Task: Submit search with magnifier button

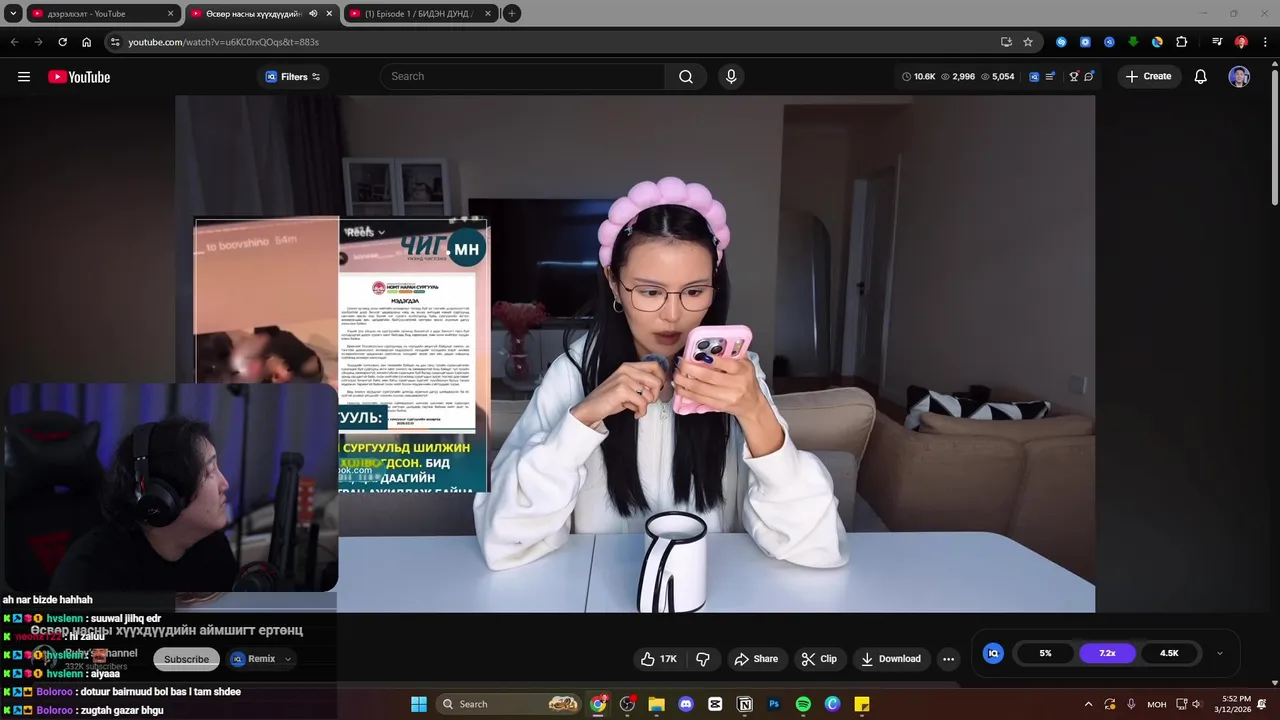Action: [x=686, y=76]
